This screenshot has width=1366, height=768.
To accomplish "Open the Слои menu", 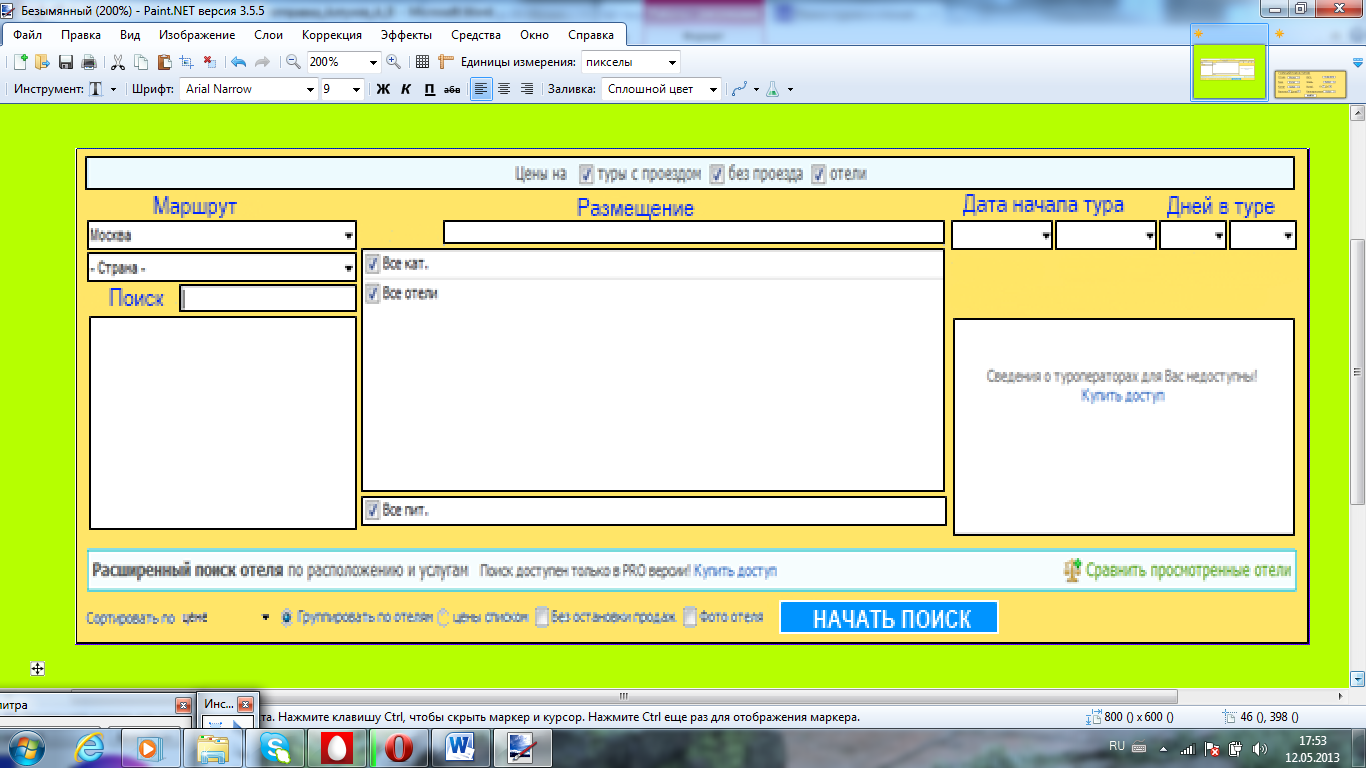I will pos(269,35).
